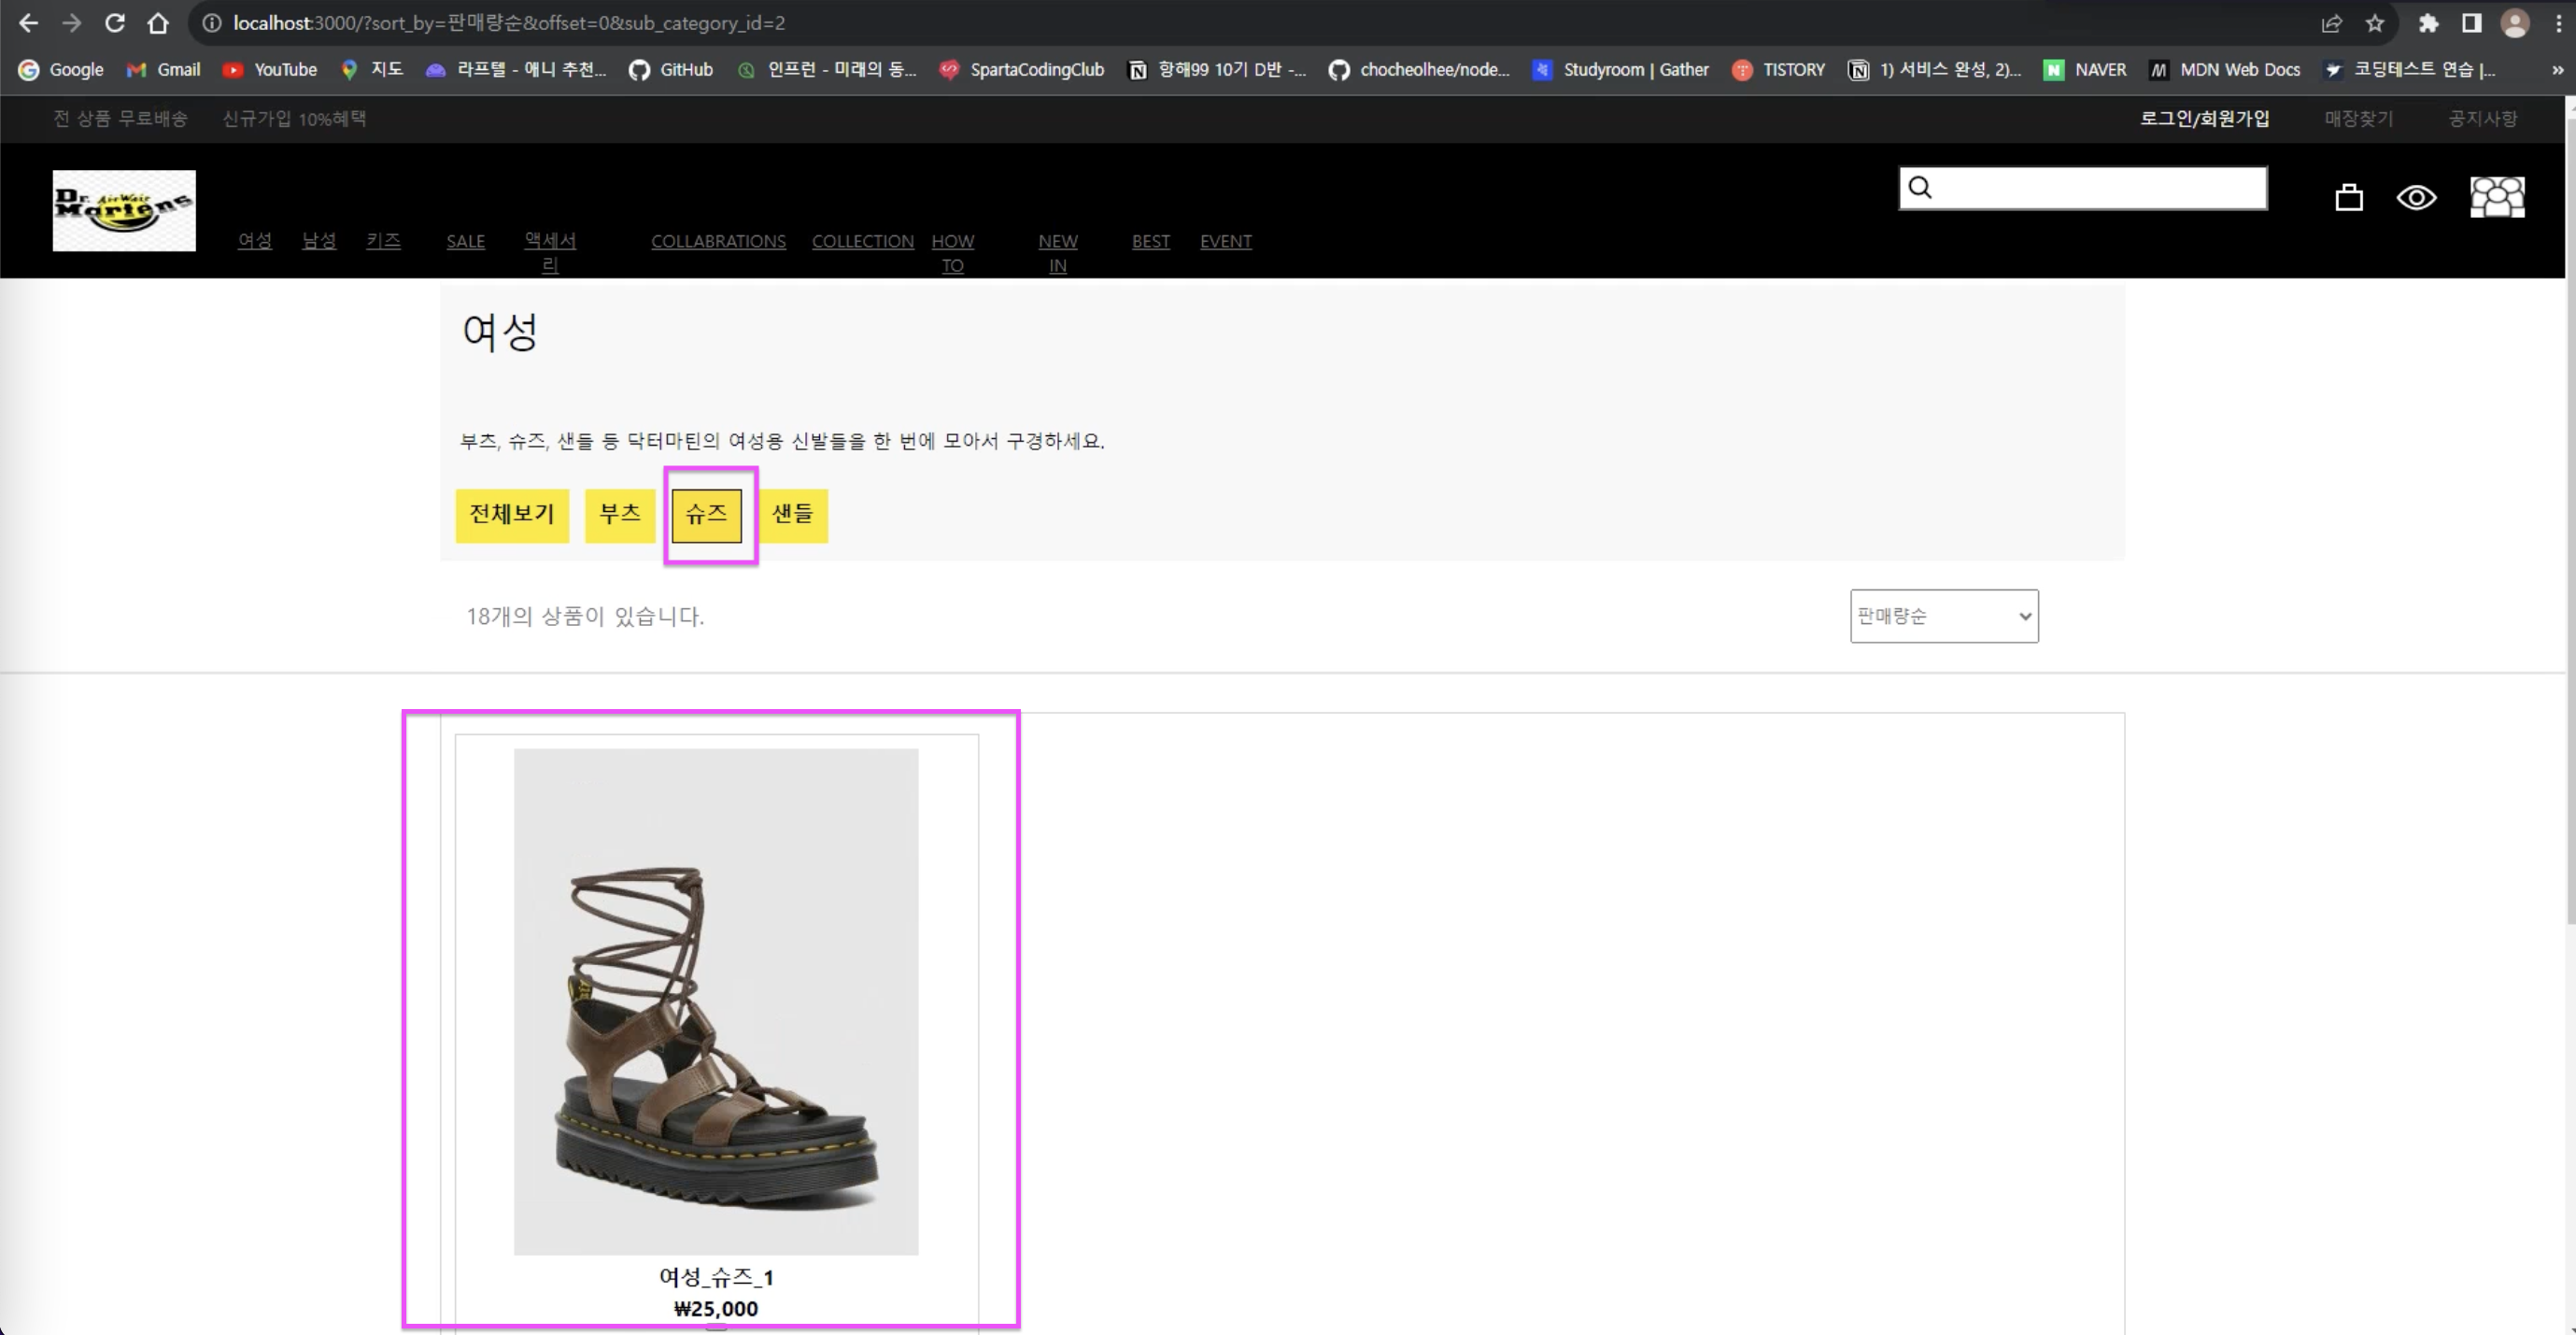Viewport: 2576px width, 1335px height.
Task: Open the SALE menu item
Action: tap(465, 241)
